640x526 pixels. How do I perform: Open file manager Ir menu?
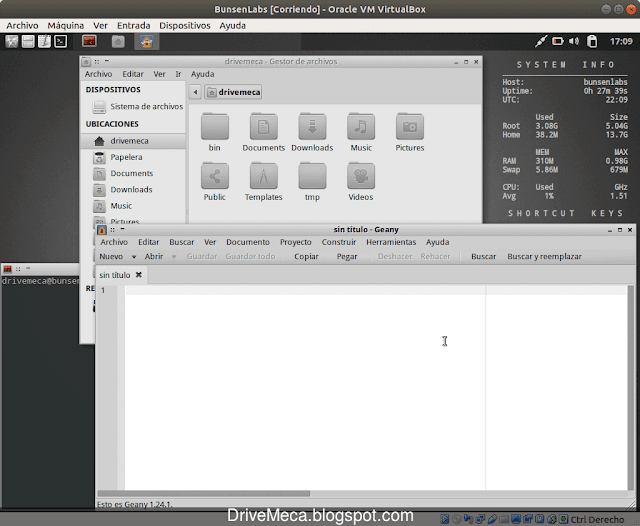tap(178, 74)
